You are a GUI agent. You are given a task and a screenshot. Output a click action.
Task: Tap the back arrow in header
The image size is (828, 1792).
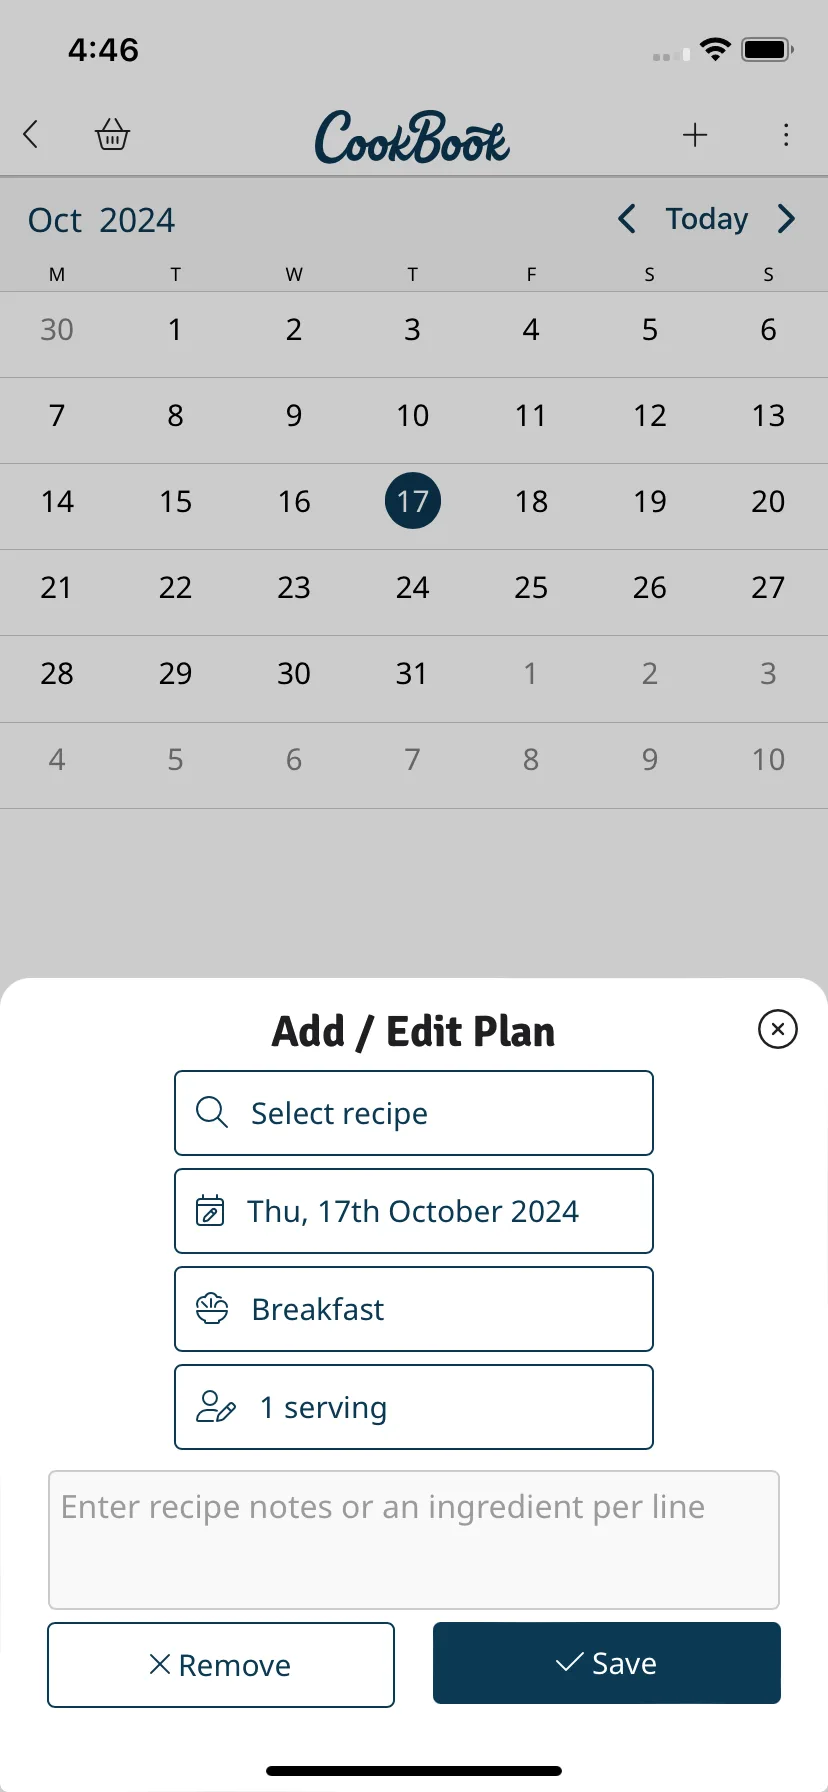(x=31, y=134)
